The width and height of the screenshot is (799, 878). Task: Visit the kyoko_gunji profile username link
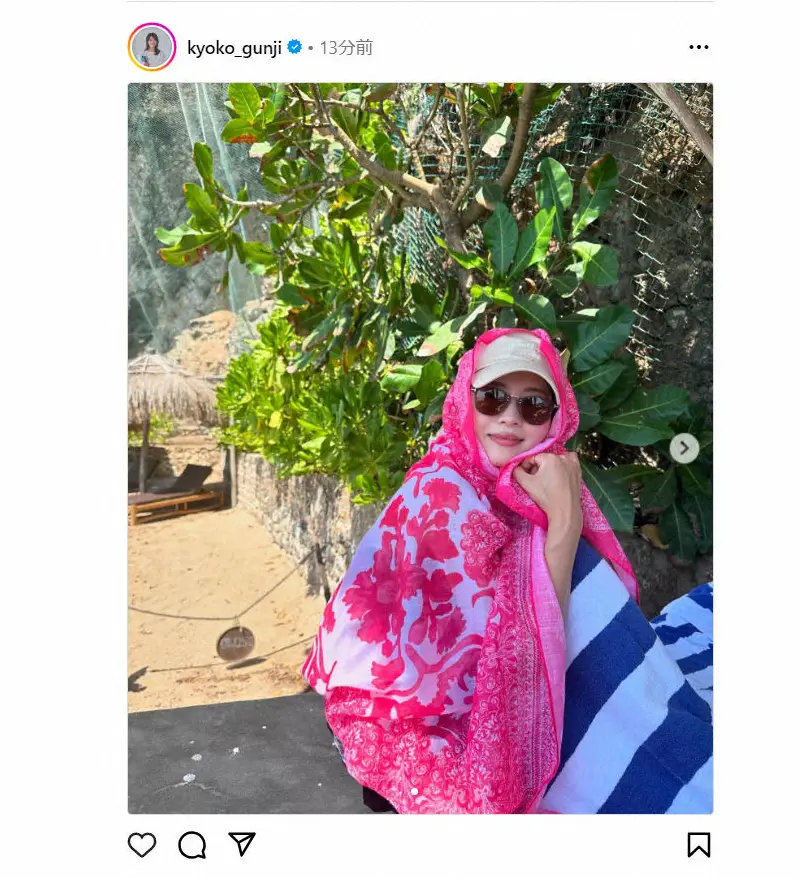pyautogui.click(x=234, y=48)
